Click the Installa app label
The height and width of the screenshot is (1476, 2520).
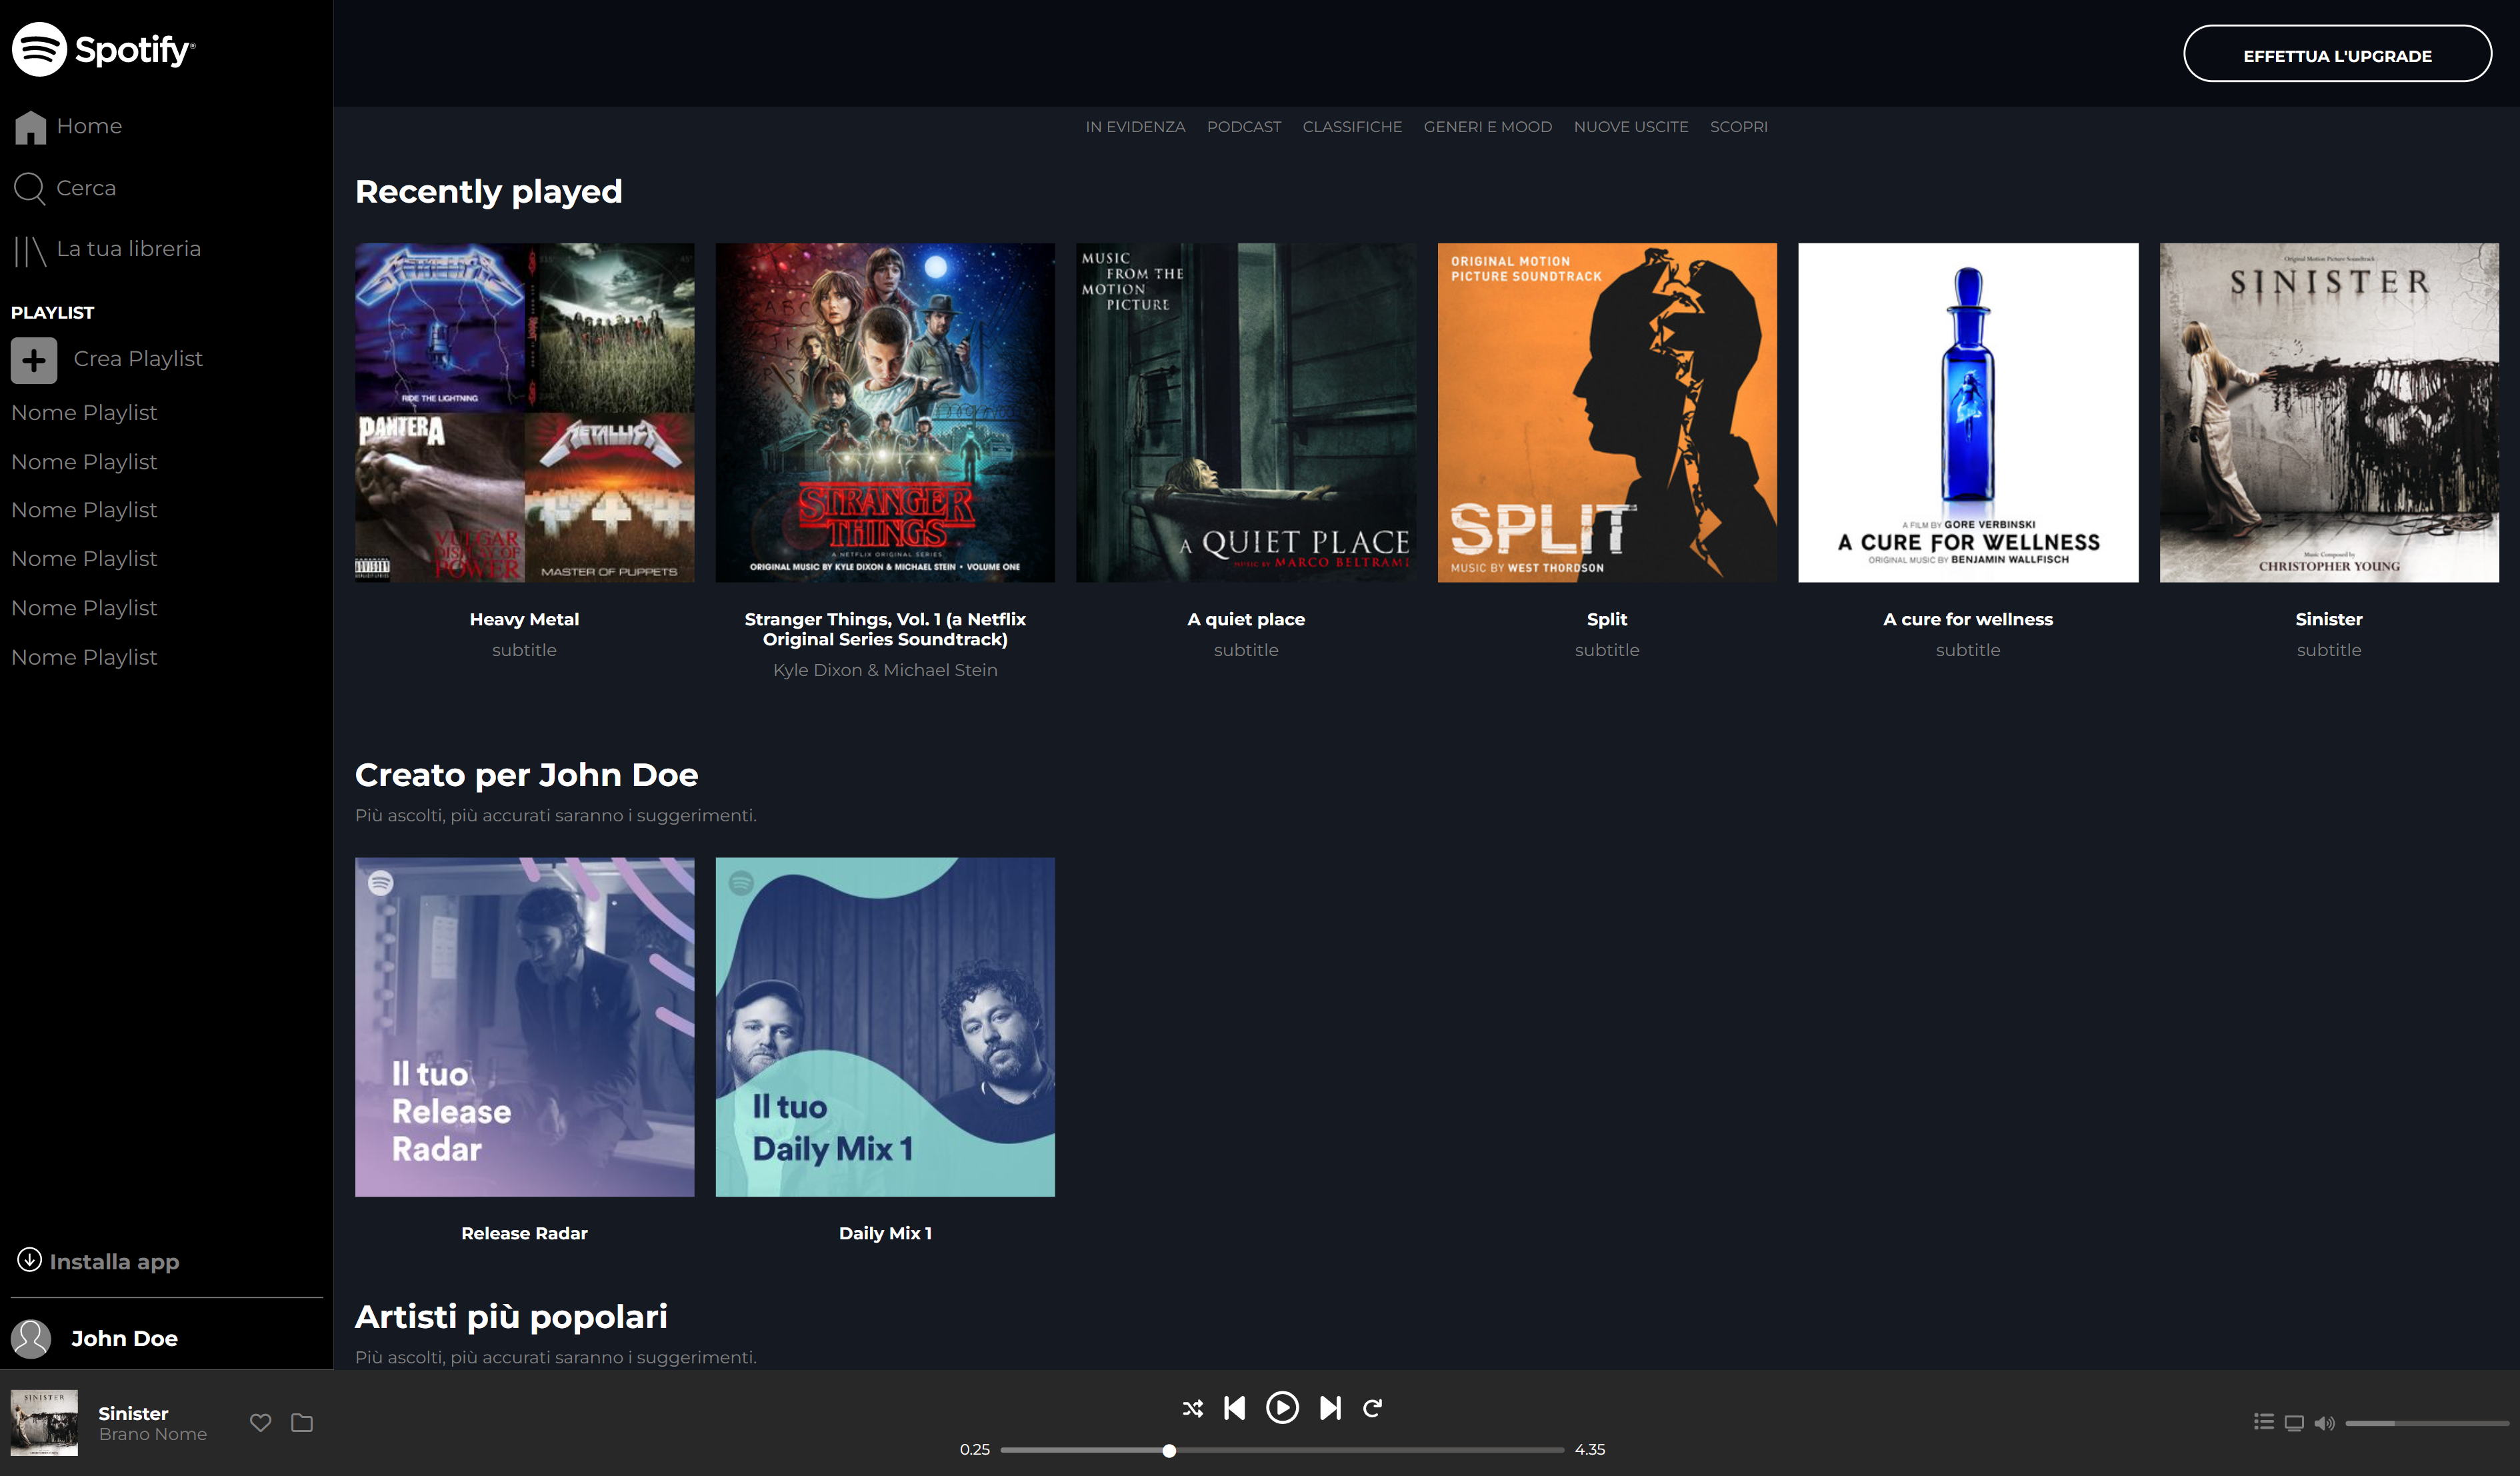point(114,1262)
